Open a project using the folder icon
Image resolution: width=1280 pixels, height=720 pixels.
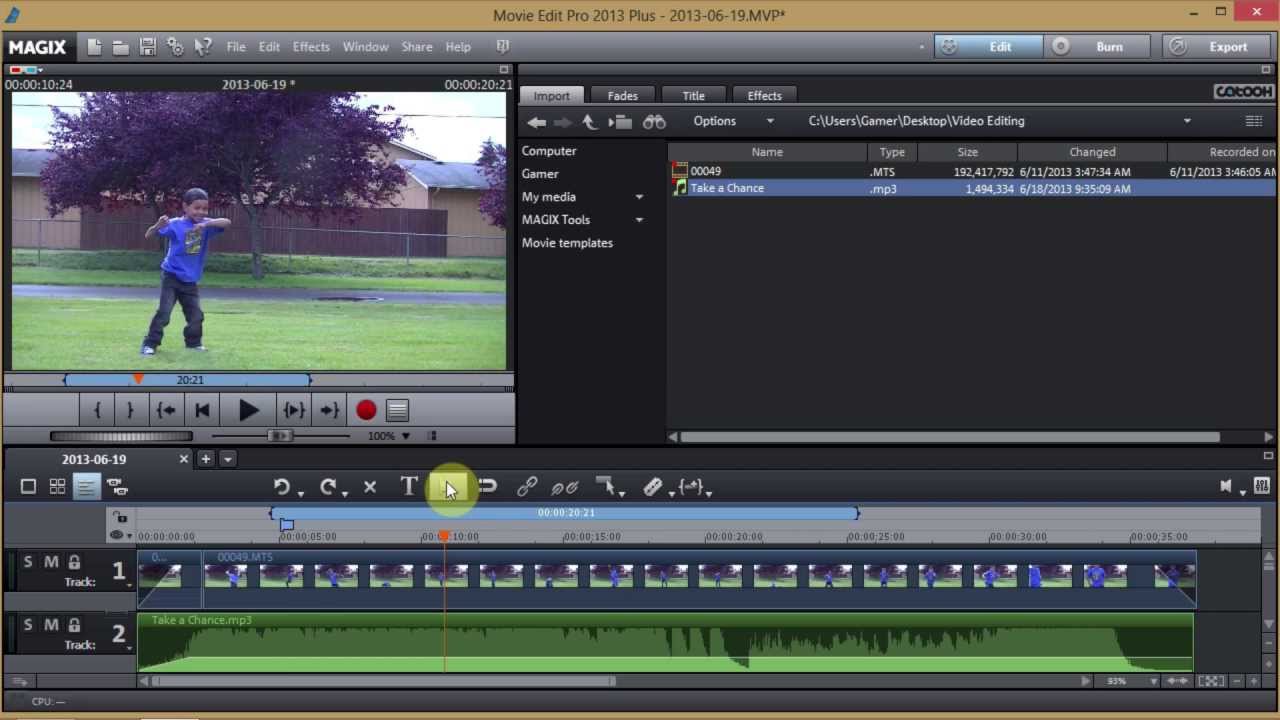pos(120,47)
